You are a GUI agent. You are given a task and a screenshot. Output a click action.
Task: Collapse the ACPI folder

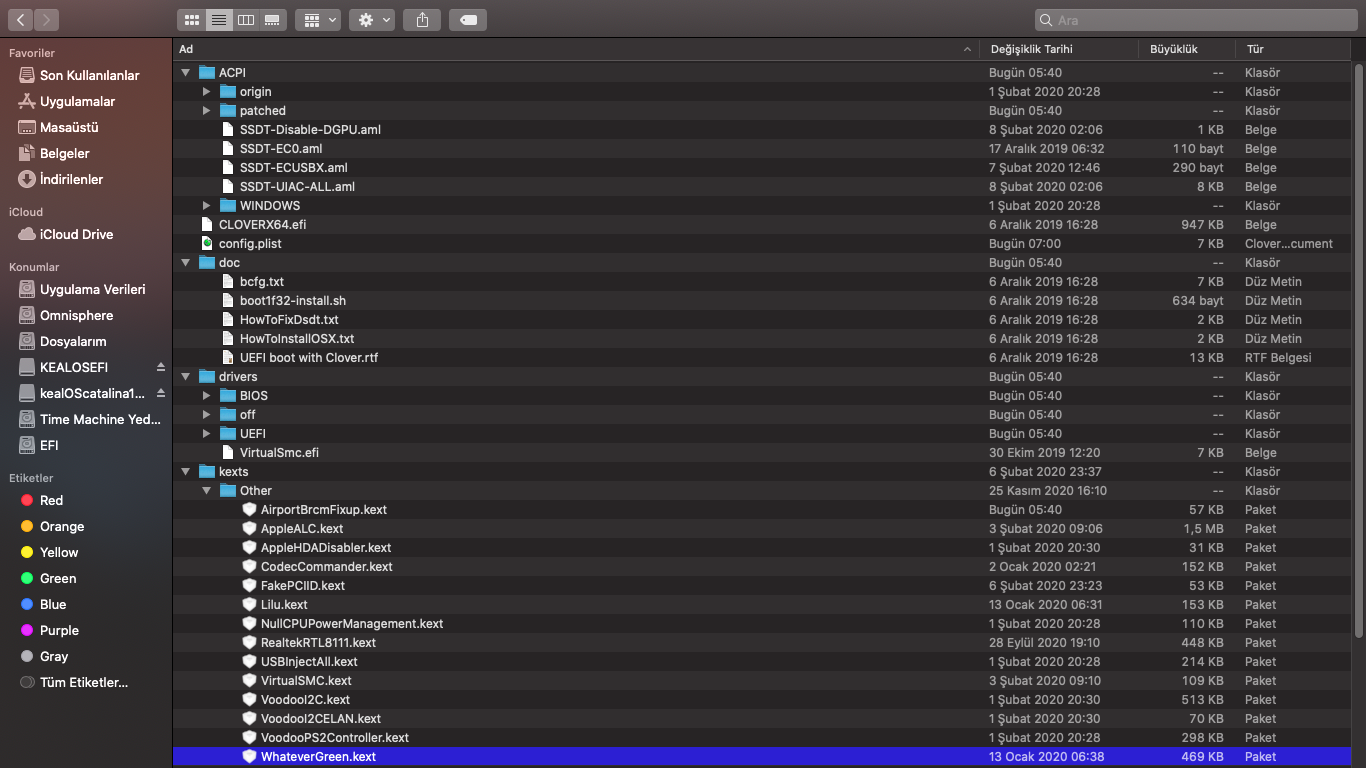pyautogui.click(x=186, y=73)
